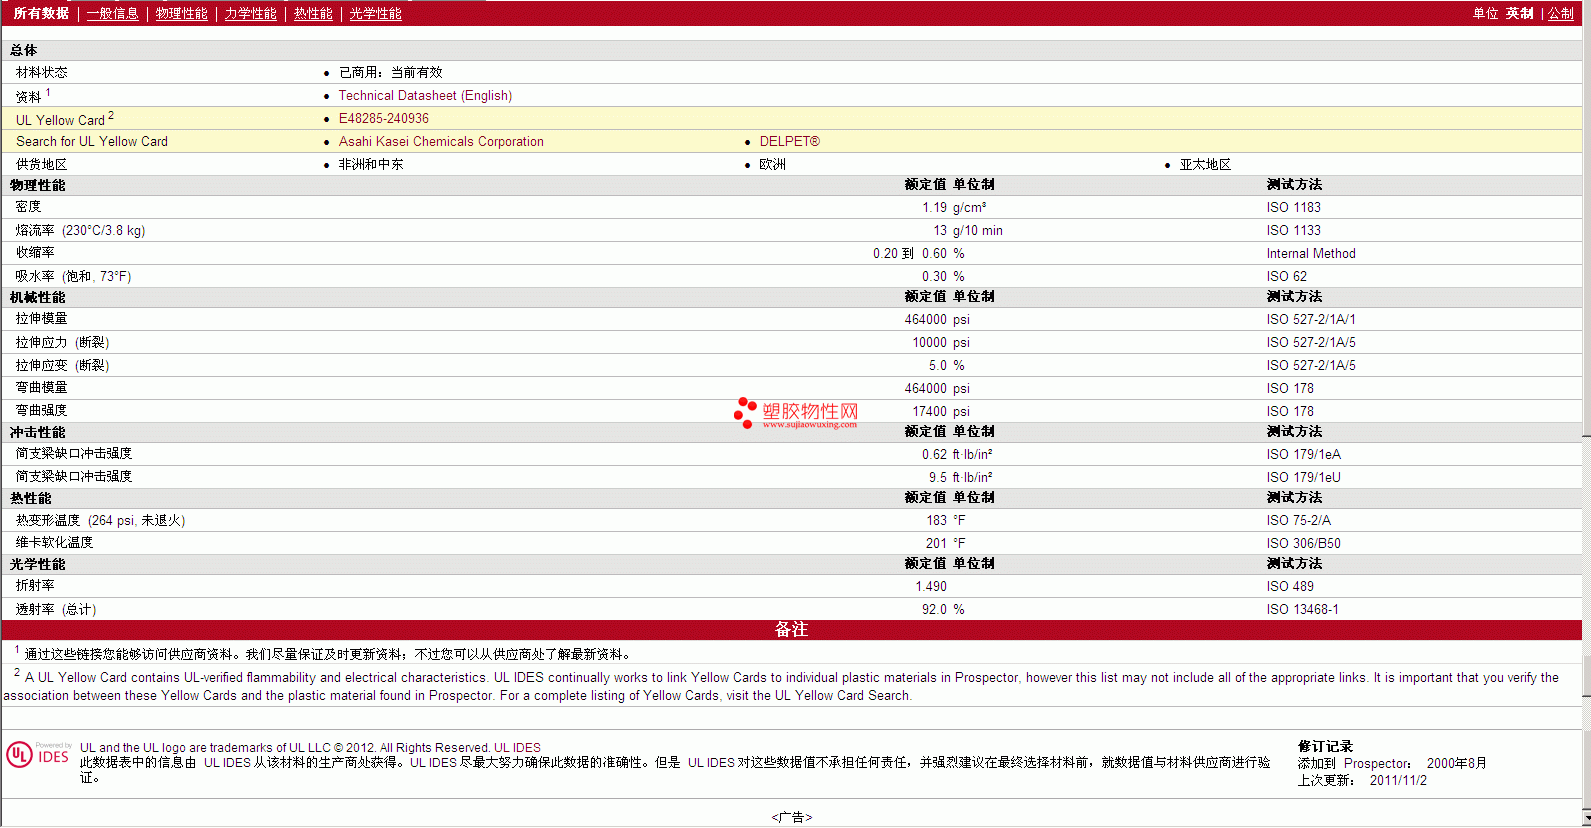Screen dimensions: 1591x828
Task: Open the 光学性能 tab
Action: pos(376,13)
